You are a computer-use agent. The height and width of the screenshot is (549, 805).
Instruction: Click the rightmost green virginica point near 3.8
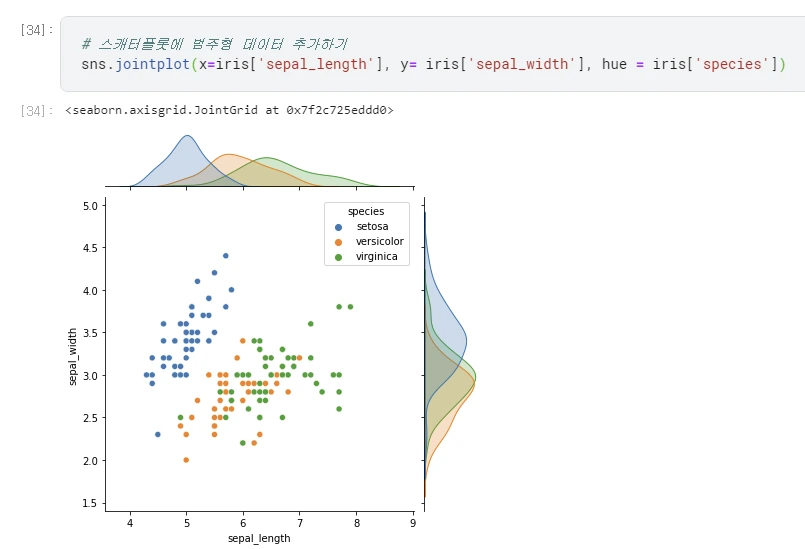350,307
